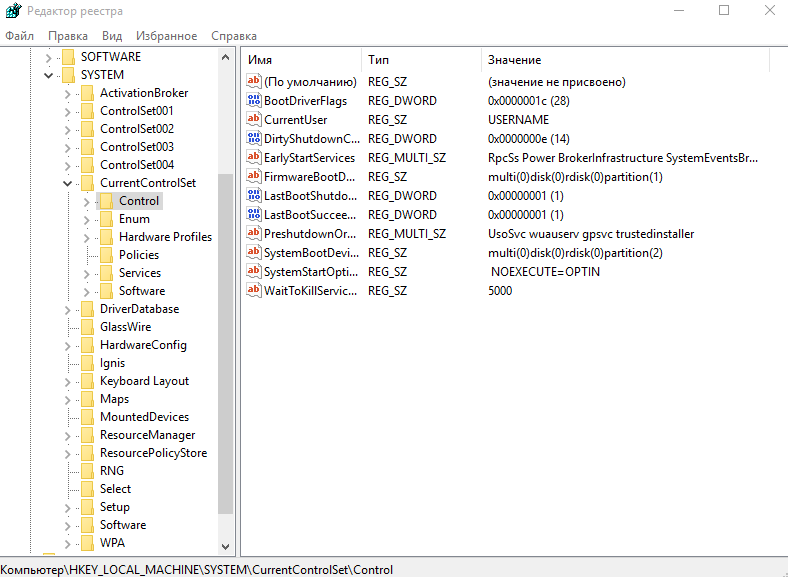Viewport: 788px width, 577px height.
Task: Expand the Enum subkey arrow
Action: click(x=86, y=219)
